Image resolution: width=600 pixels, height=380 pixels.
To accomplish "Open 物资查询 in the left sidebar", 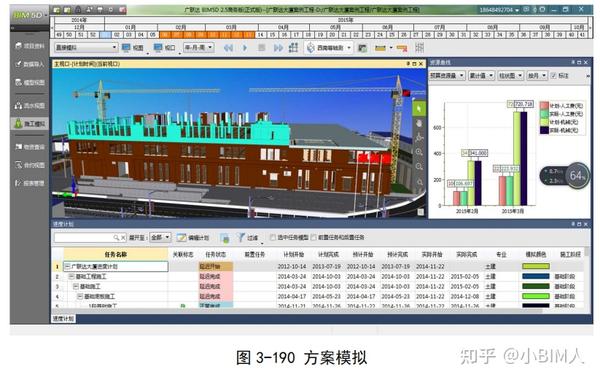I will point(30,147).
